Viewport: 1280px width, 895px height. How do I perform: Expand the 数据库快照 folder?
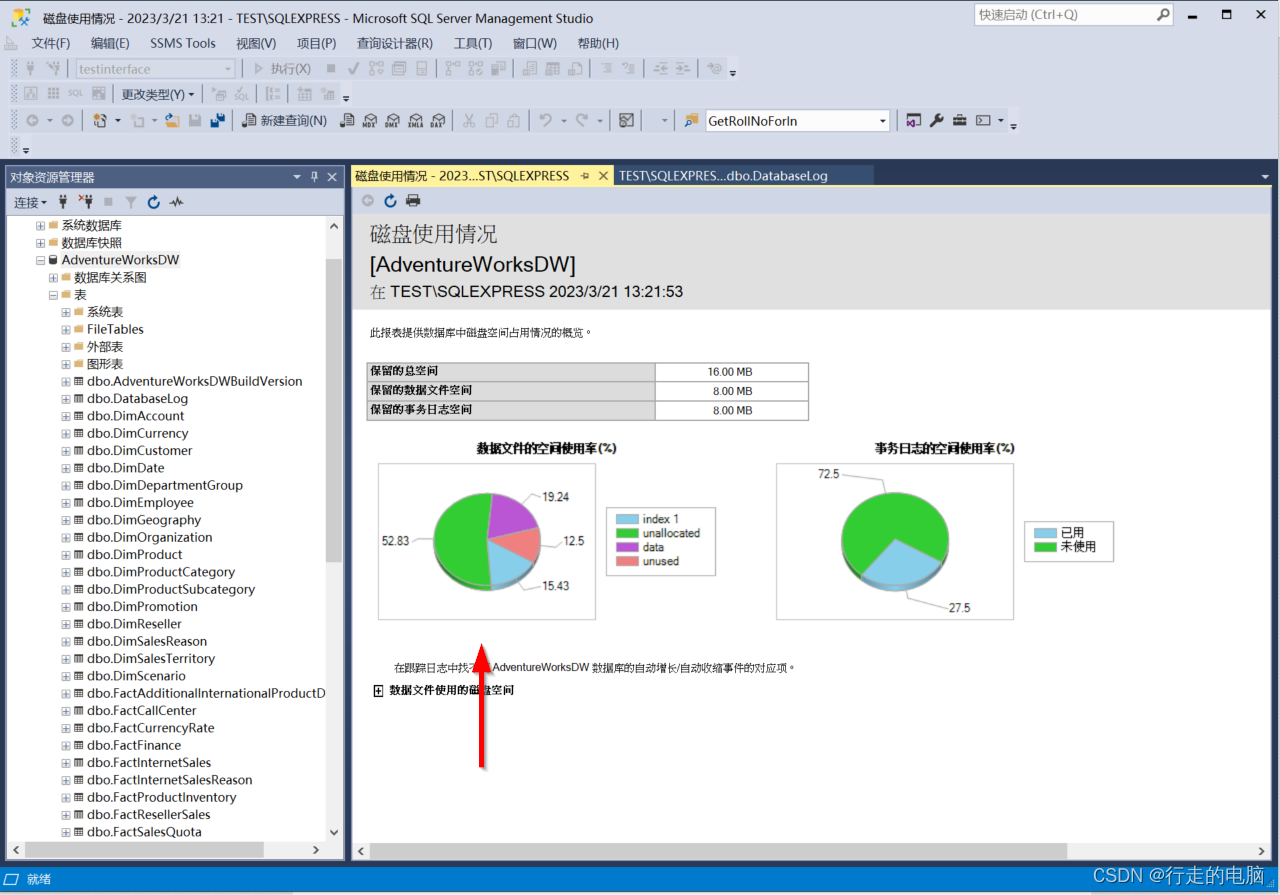point(41,243)
